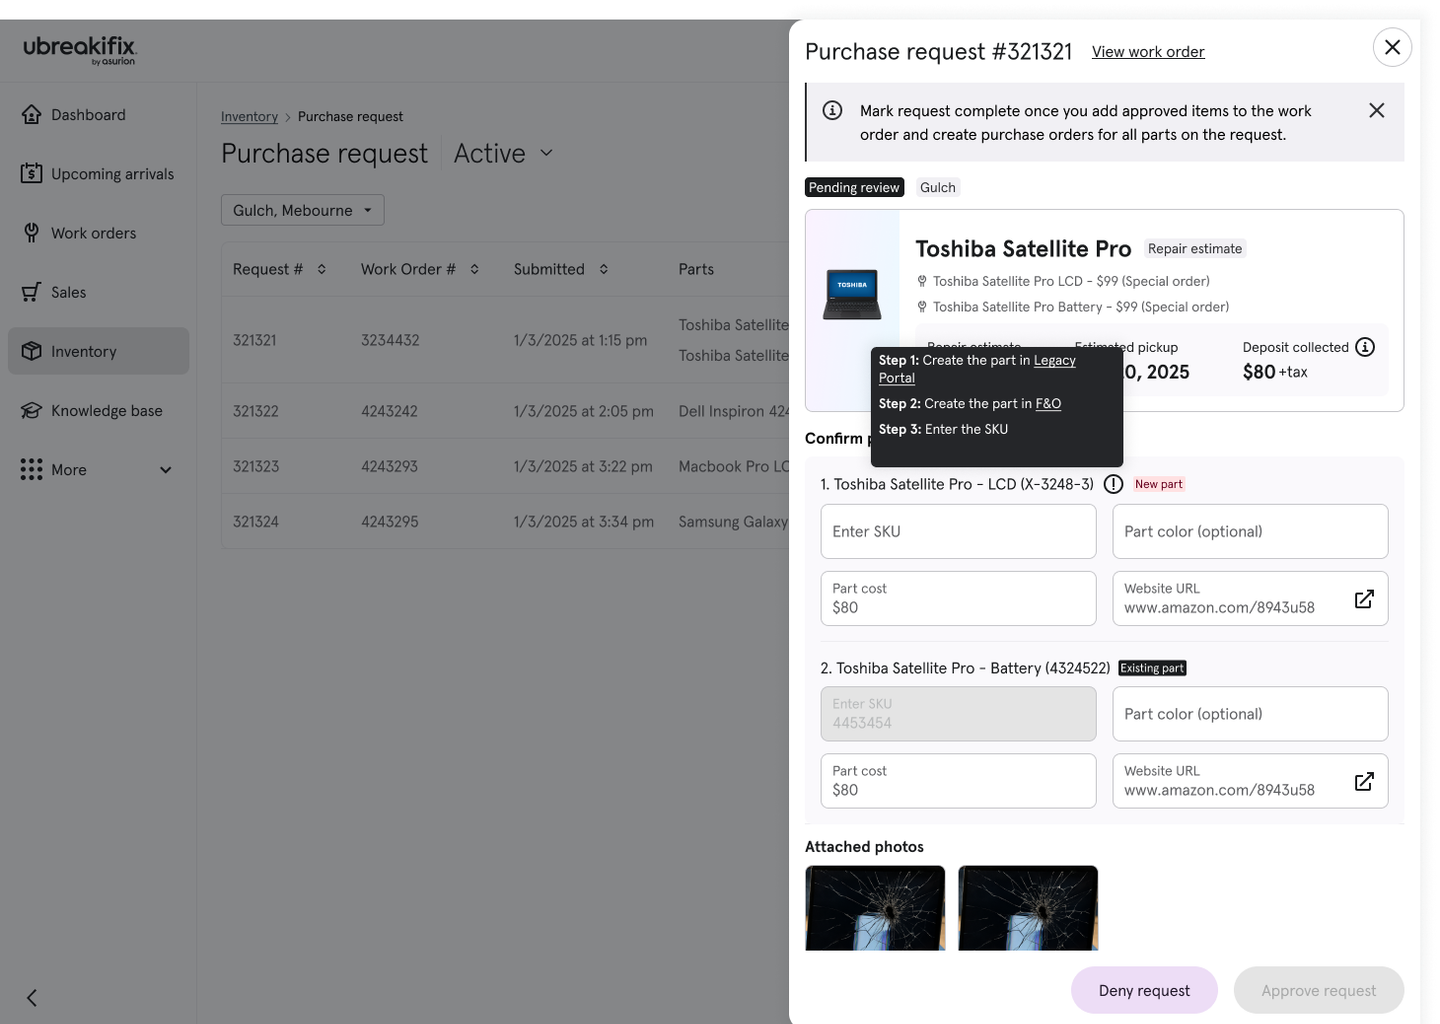The height and width of the screenshot is (1024, 1440).
Task: Go to Upcoming arrivals in sidebar
Action: click(98, 174)
